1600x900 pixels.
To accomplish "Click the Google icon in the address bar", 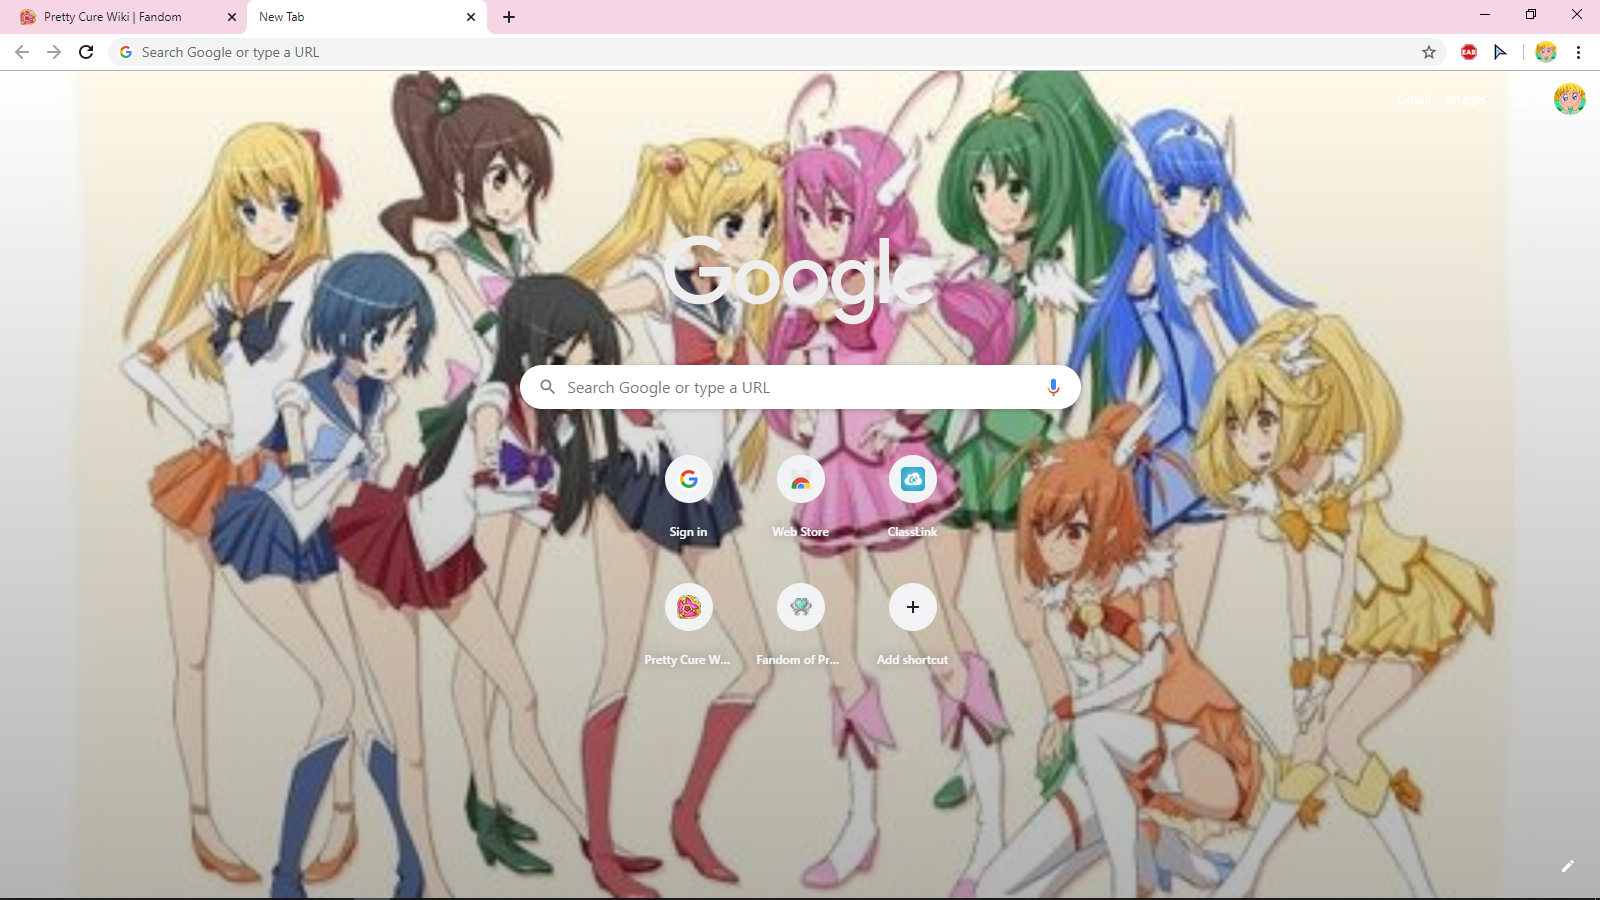I will (x=126, y=52).
